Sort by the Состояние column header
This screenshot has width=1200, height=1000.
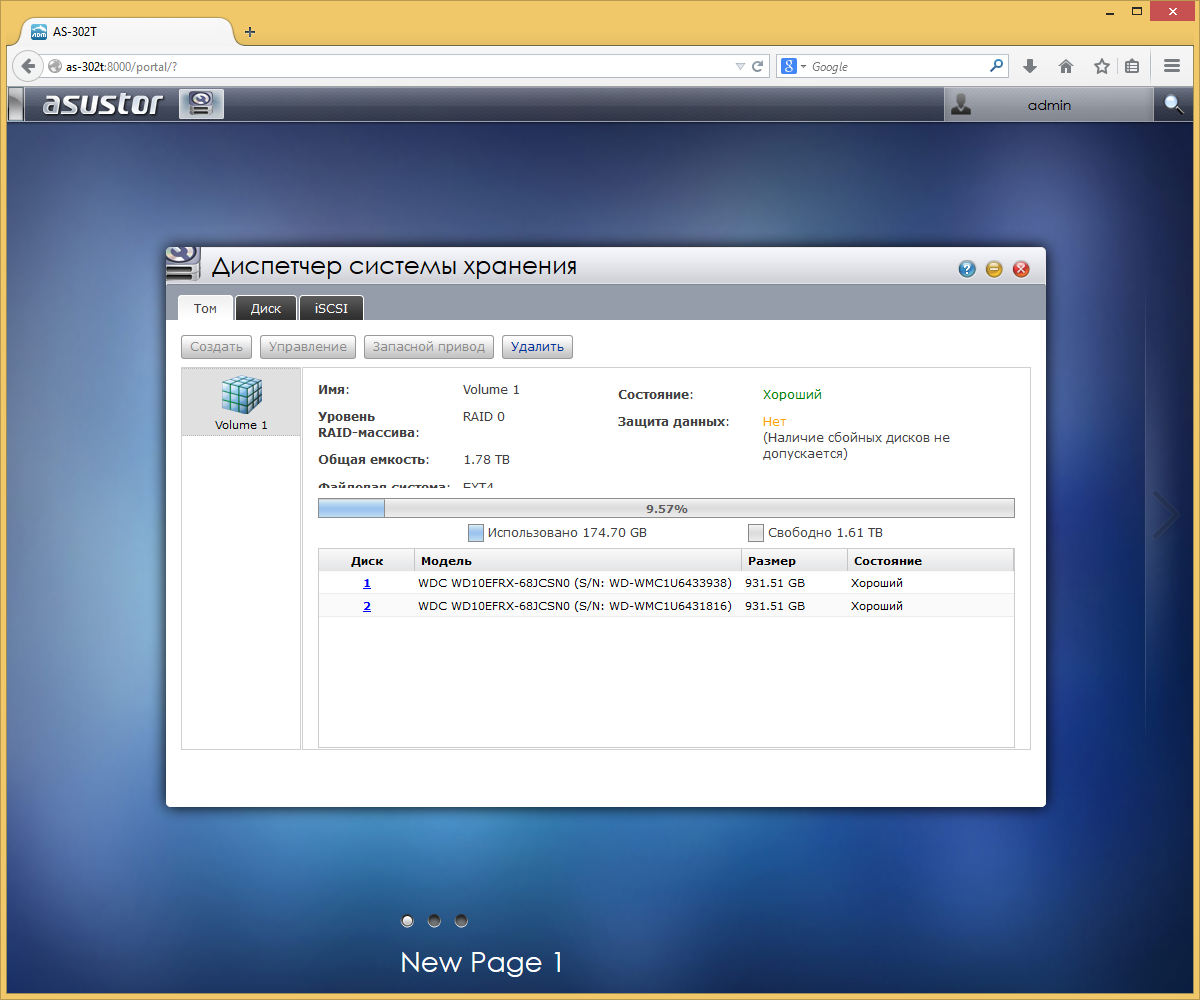point(930,561)
